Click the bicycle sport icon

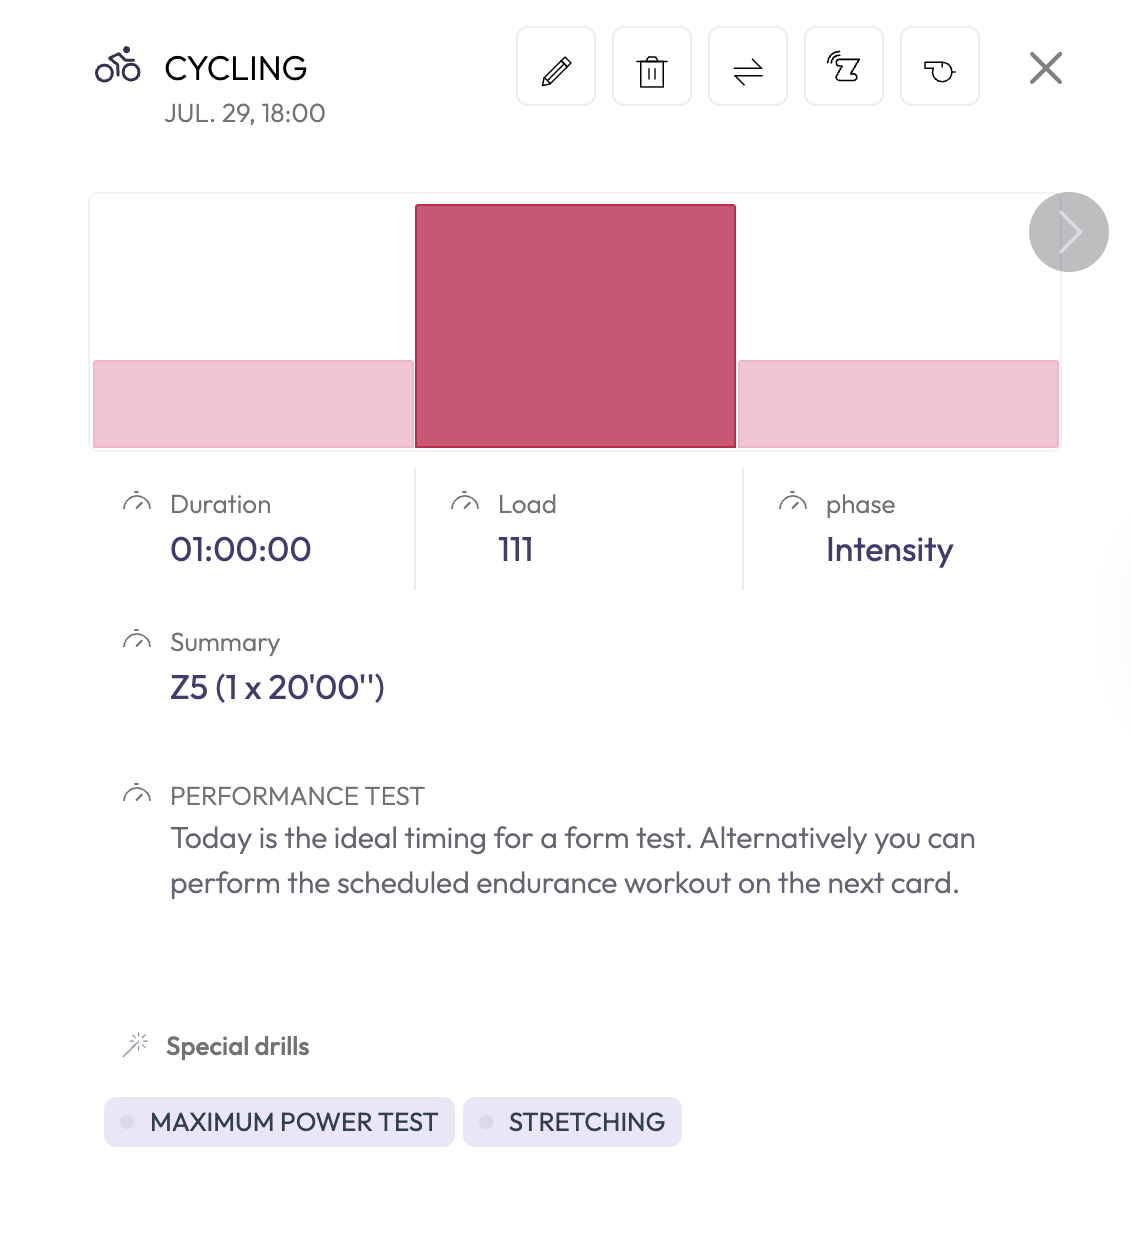tap(118, 64)
